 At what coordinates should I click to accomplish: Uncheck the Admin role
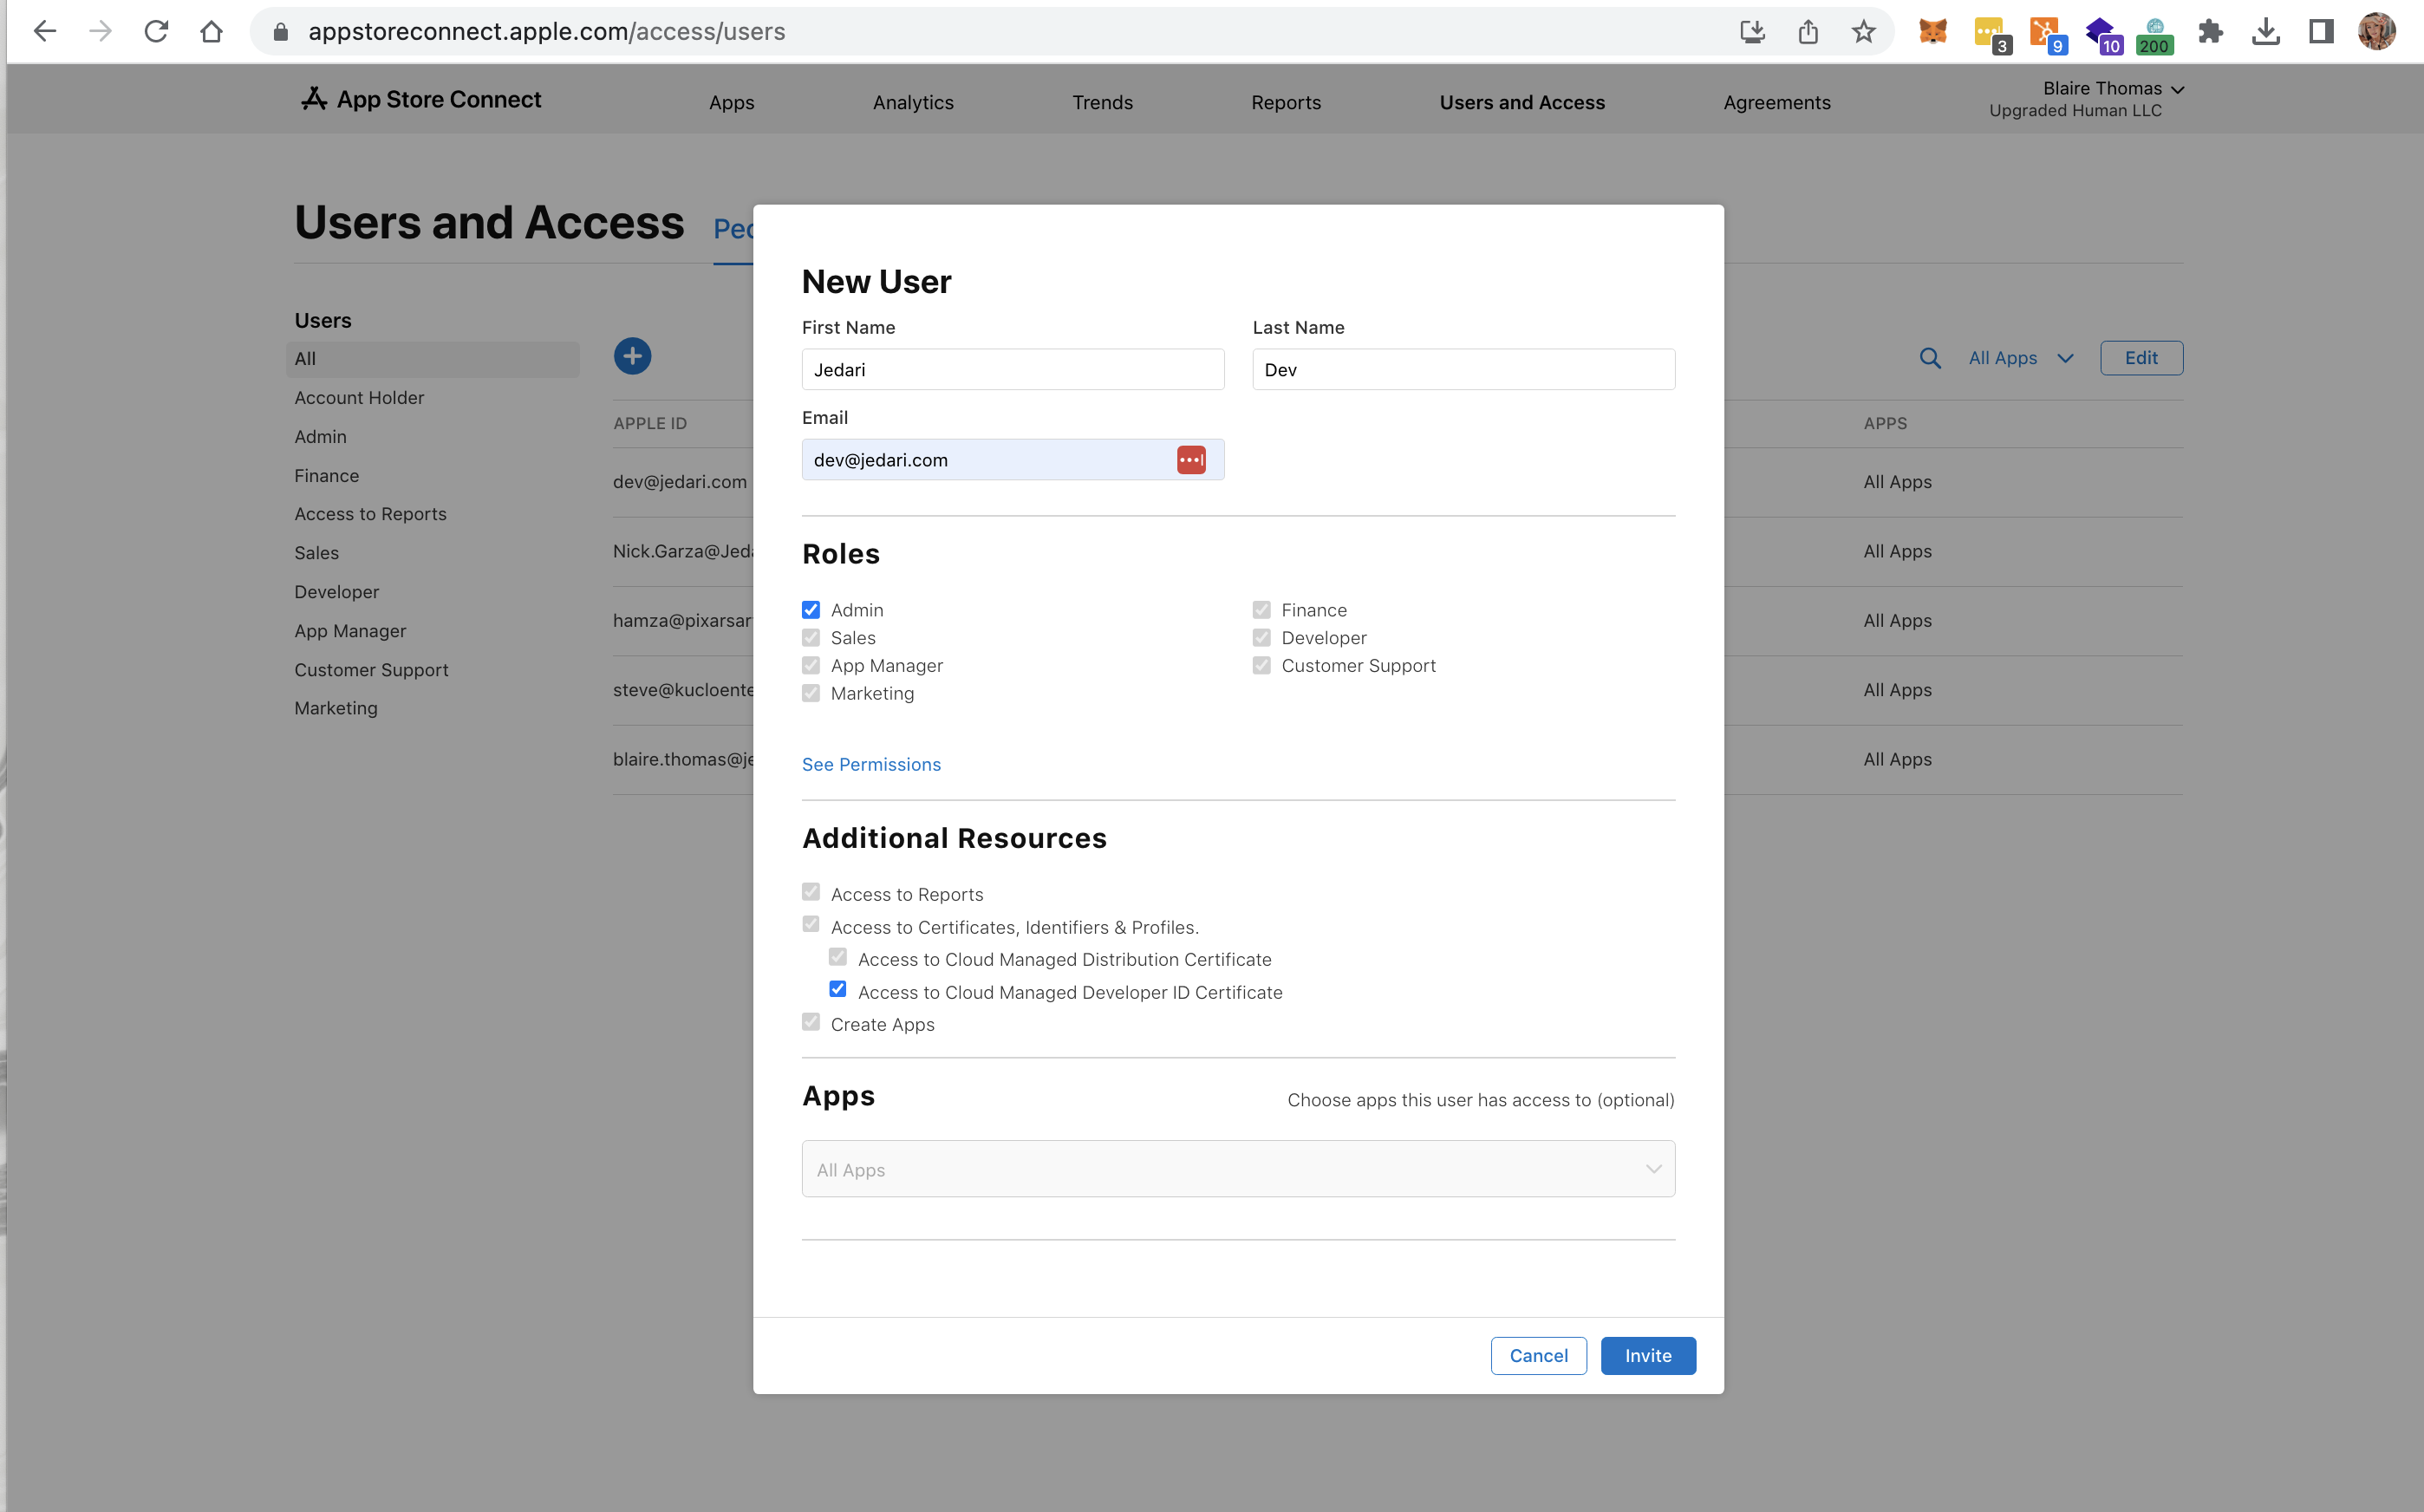(811, 610)
